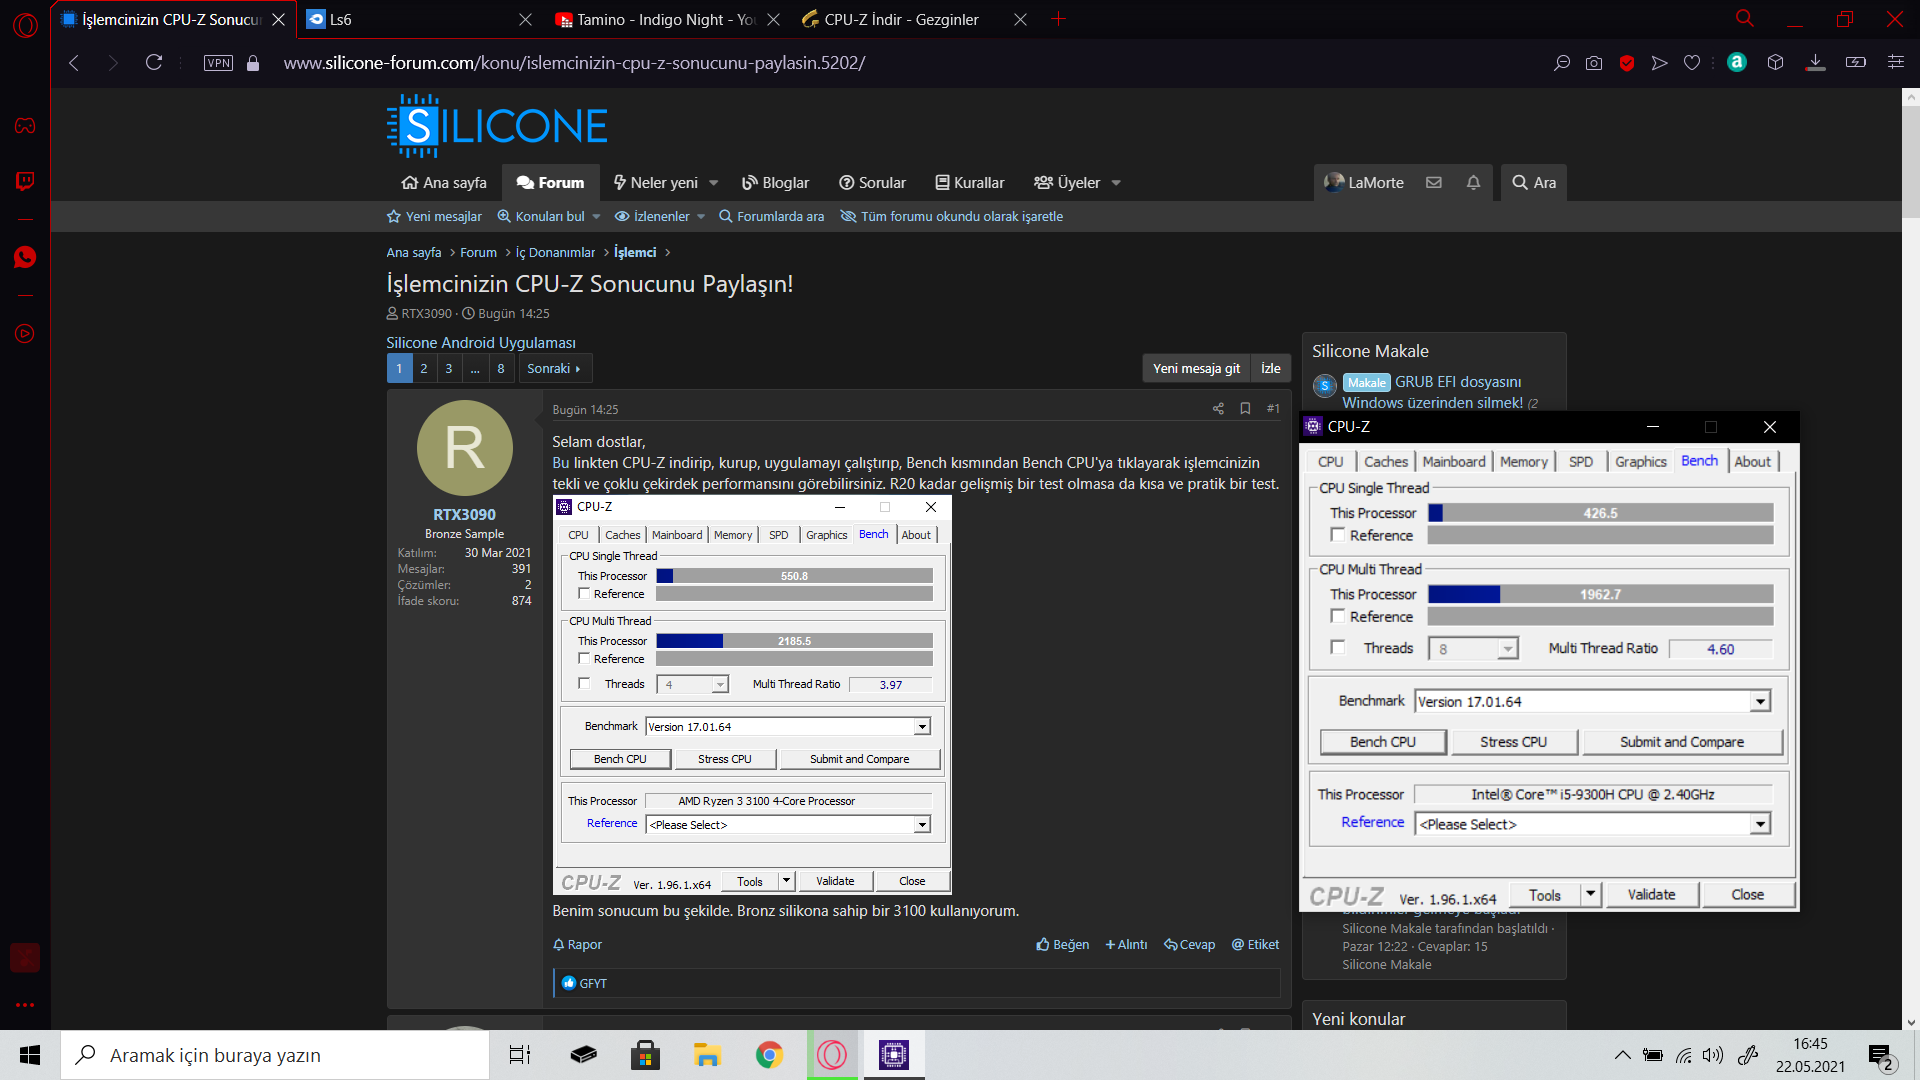Open the ad blocker shield icon
1920x1080 pixels.
(1627, 63)
